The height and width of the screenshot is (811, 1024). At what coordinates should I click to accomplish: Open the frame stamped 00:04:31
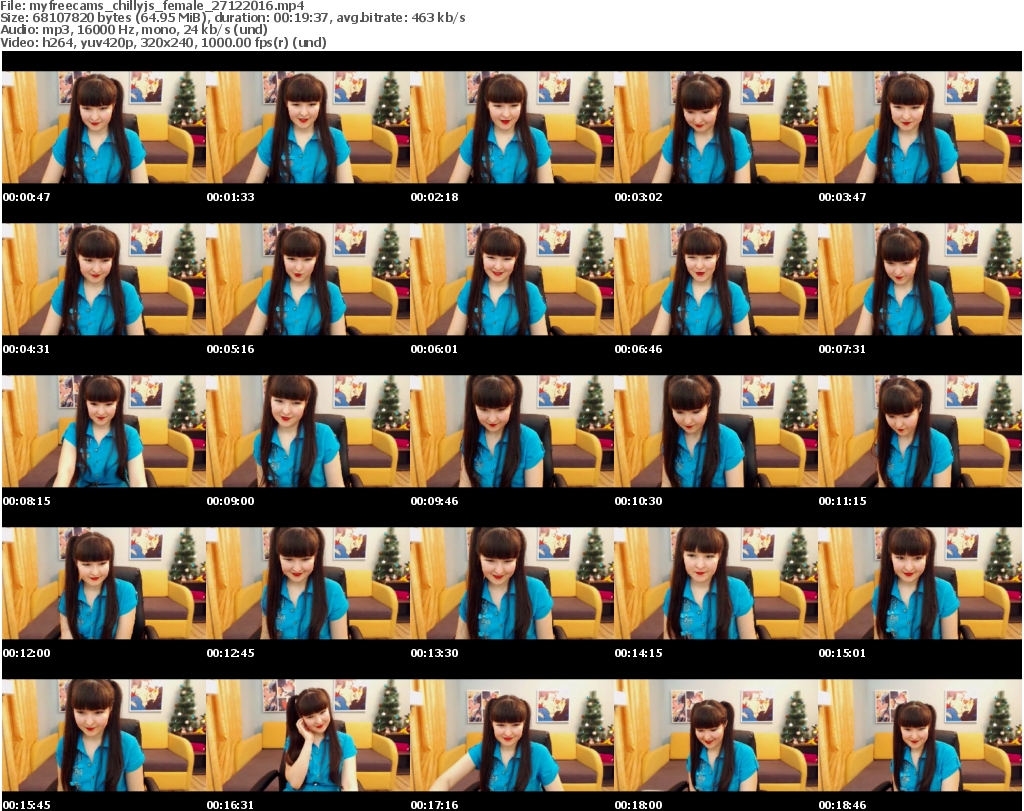click(104, 279)
